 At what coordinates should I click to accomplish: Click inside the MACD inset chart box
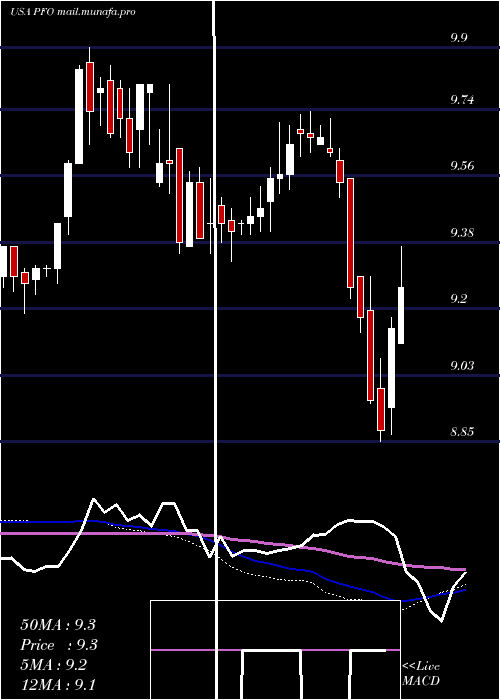click(275, 650)
